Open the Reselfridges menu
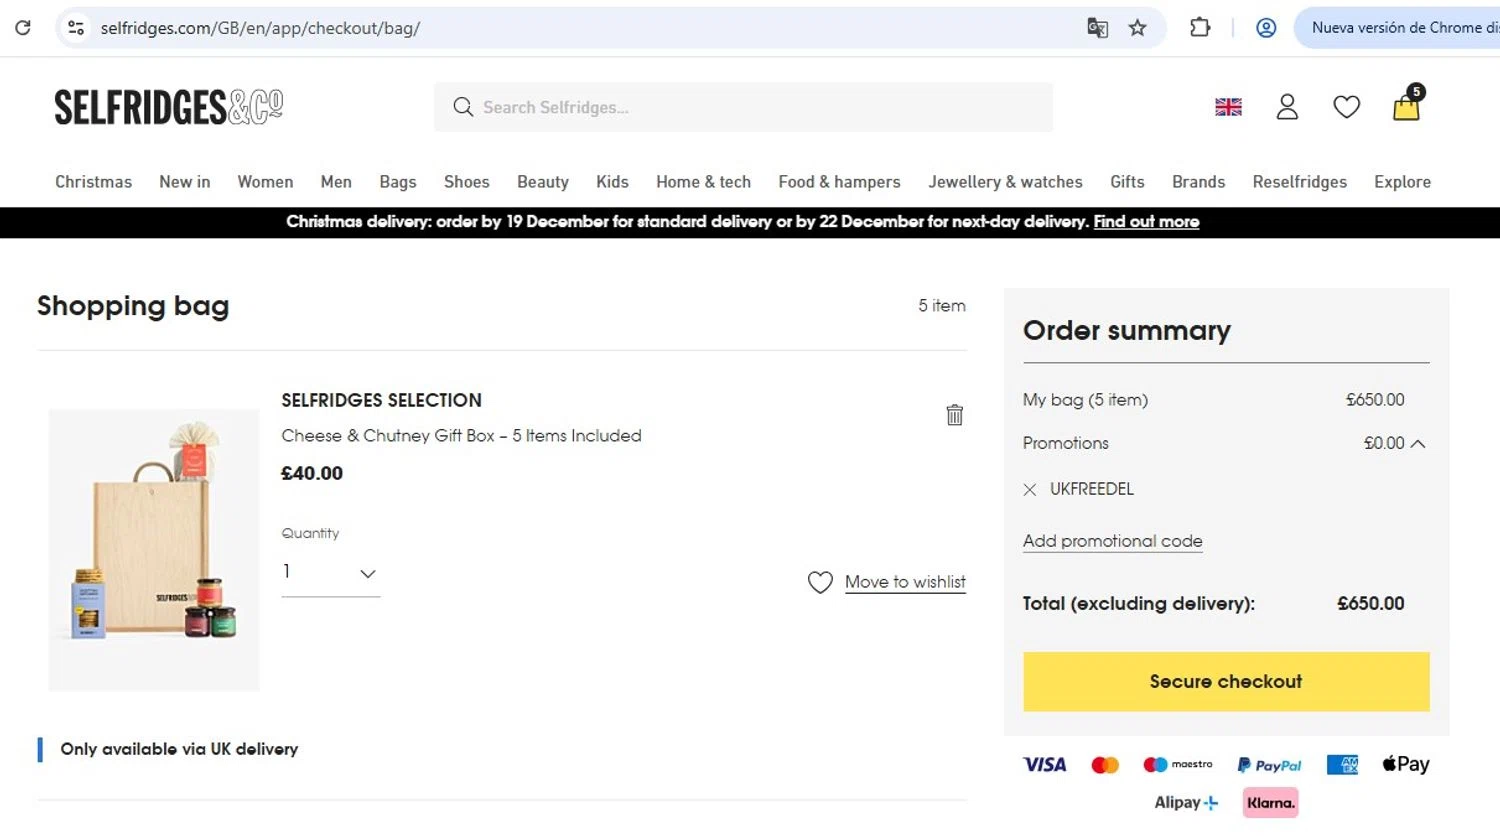1500x836 pixels. click(x=1299, y=182)
